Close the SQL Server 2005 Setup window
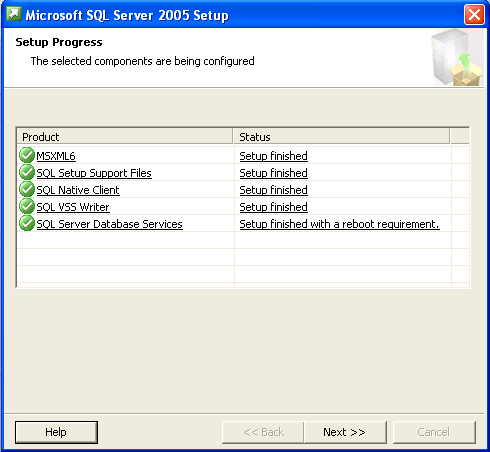 (x=474, y=15)
